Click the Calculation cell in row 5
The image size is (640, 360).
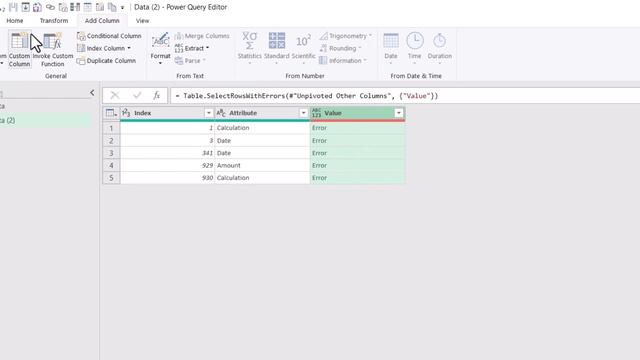click(262, 178)
